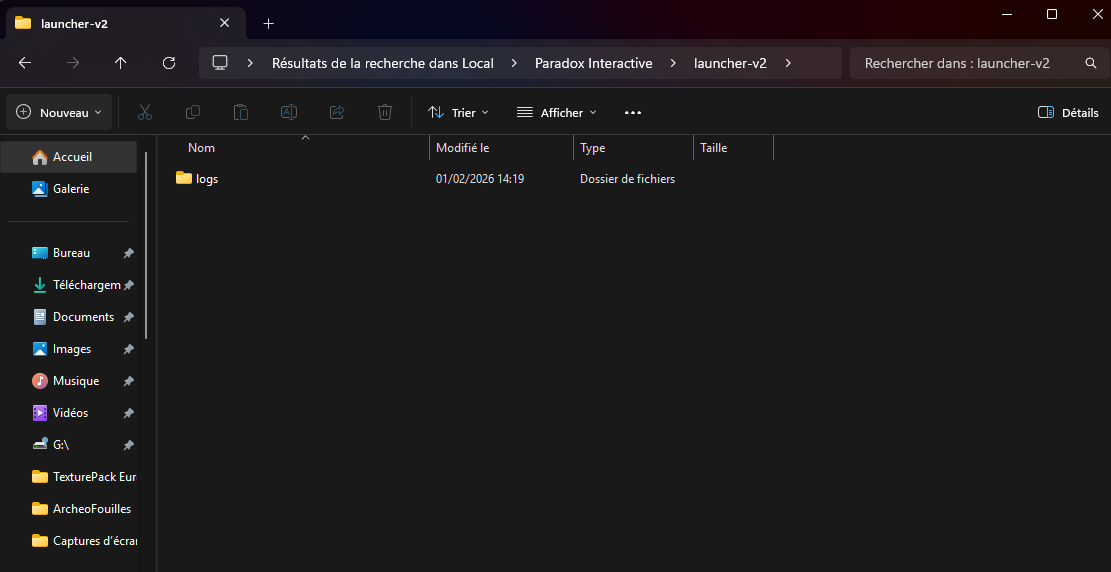Sort by Modifié le column header
This screenshot has width=1111, height=572.
502,148
